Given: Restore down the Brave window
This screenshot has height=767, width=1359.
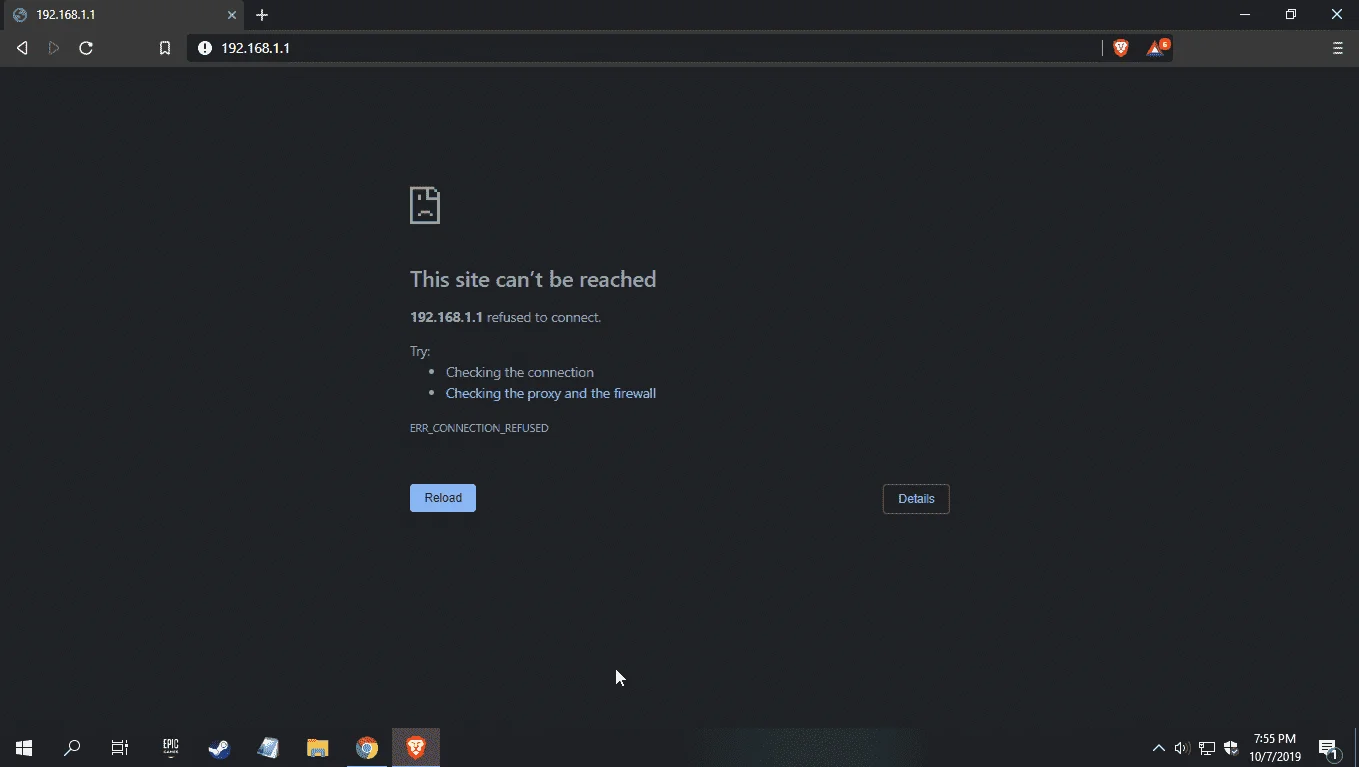Looking at the screenshot, I should [x=1291, y=15].
